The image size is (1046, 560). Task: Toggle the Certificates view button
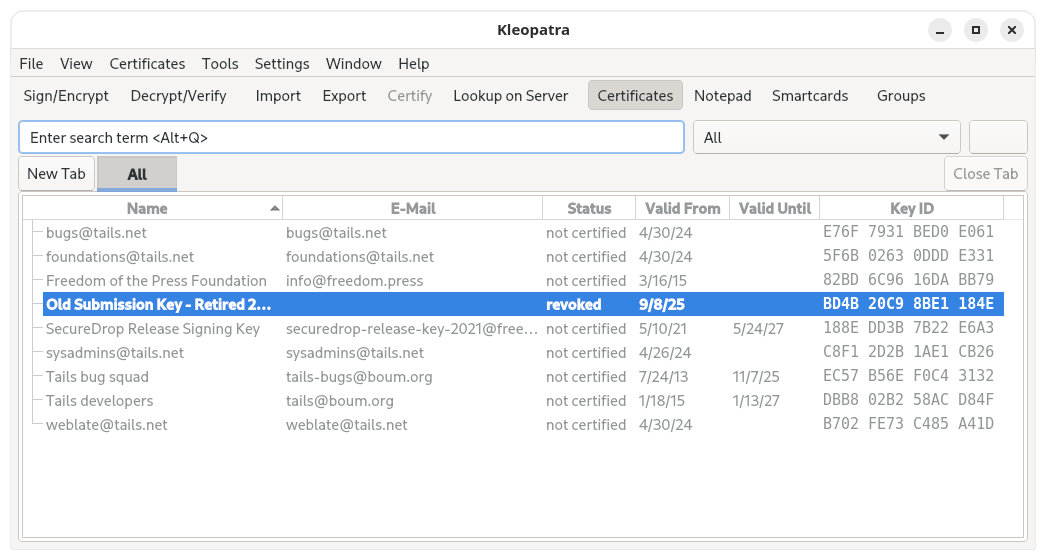tap(635, 96)
